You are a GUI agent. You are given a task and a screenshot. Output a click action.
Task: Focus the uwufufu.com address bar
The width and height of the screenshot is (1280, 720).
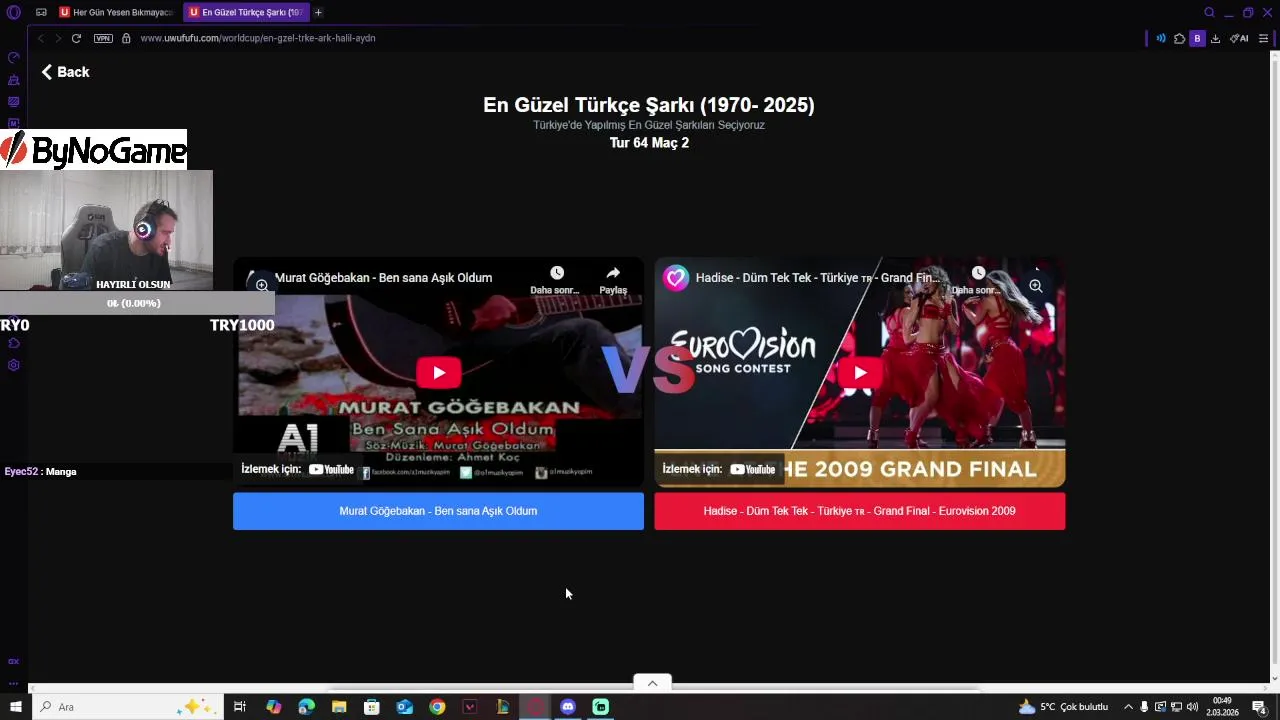[x=258, y=38]
